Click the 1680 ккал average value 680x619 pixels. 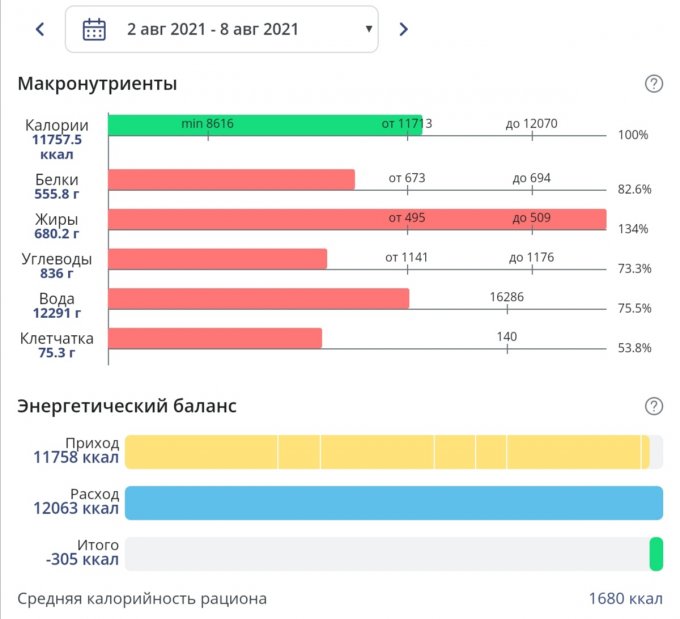[x=625, y=599]
